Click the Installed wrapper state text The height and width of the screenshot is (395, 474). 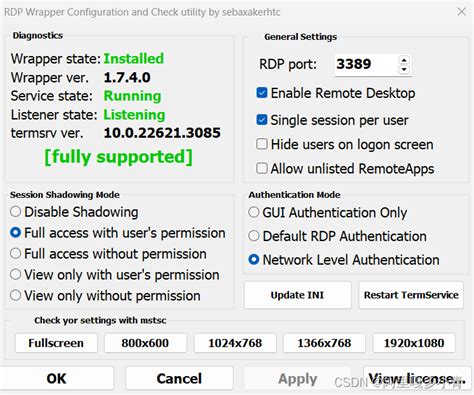(x=134, y=59)
